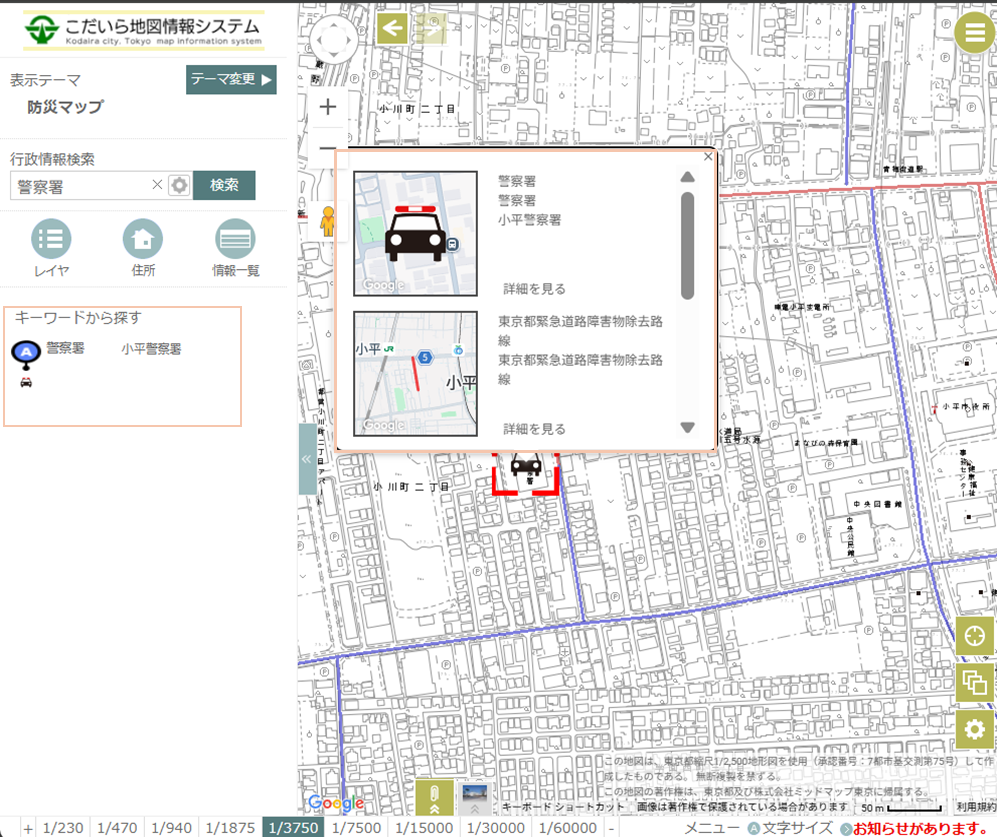
Task: Click the overlapping maps icon
Action: 975,684
